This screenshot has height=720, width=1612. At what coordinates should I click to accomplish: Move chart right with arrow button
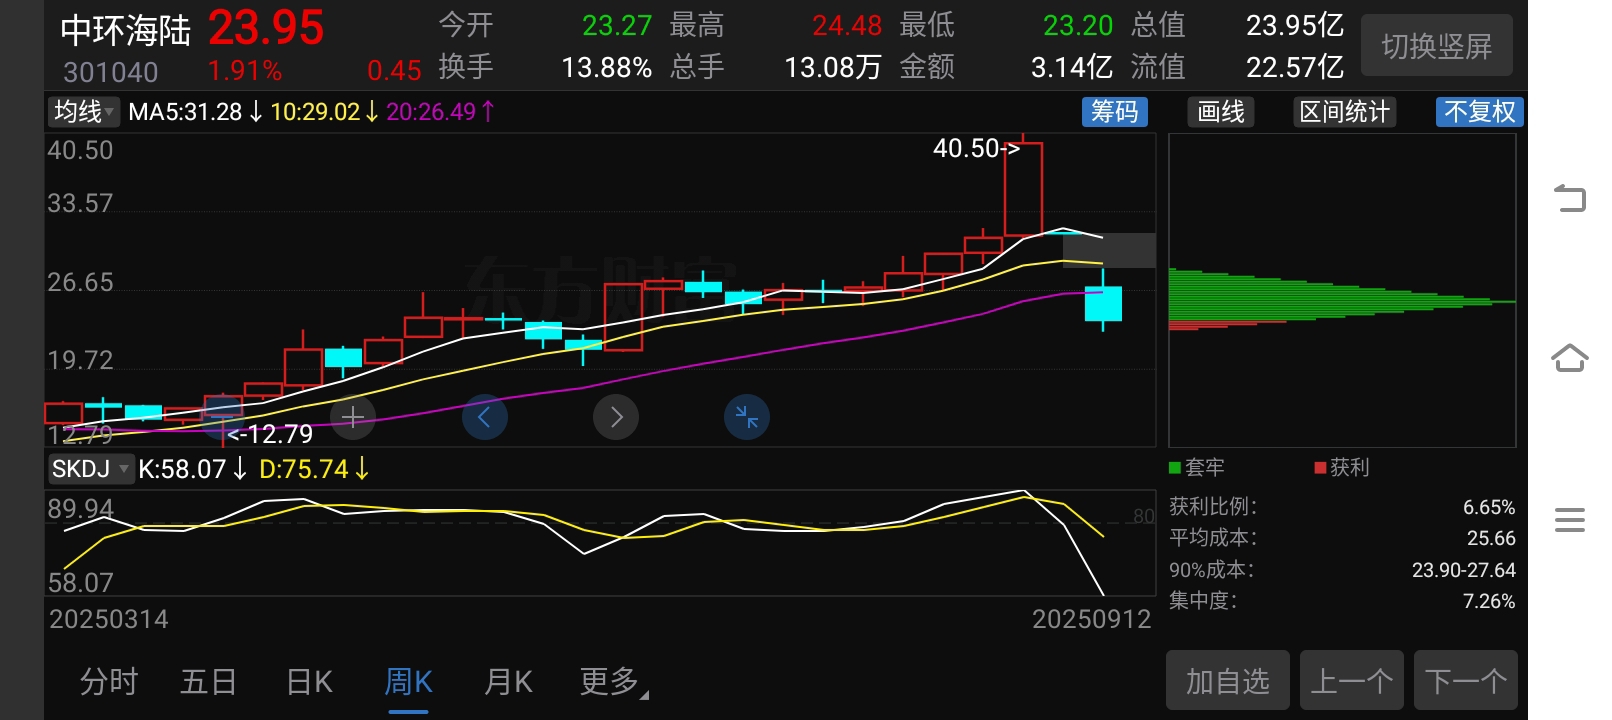tap(616, 417)
